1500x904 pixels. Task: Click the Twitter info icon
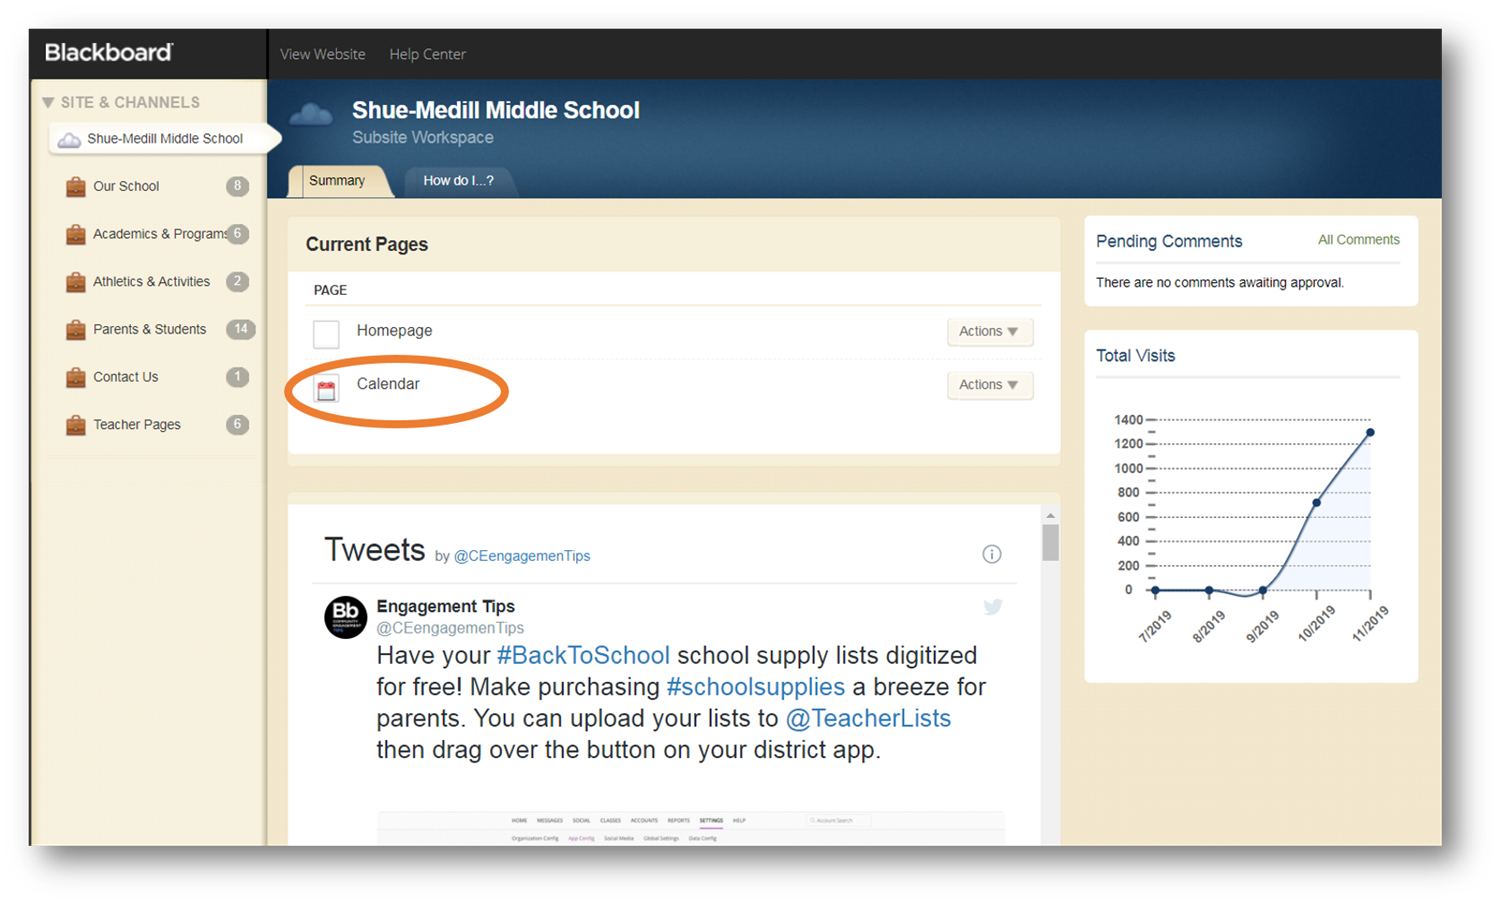pyautogui.click(x=992, y=554)
